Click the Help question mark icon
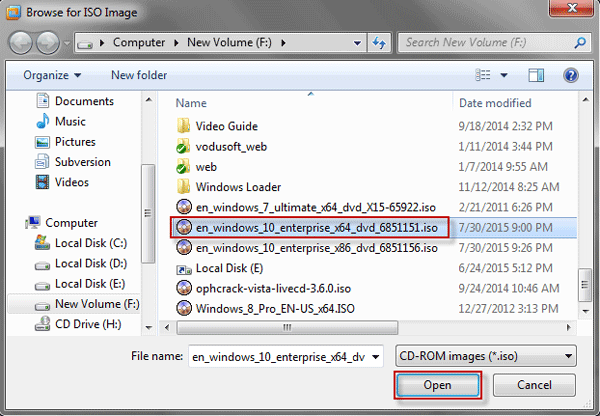Screen dimensions: 600x416 pos(570,75)
